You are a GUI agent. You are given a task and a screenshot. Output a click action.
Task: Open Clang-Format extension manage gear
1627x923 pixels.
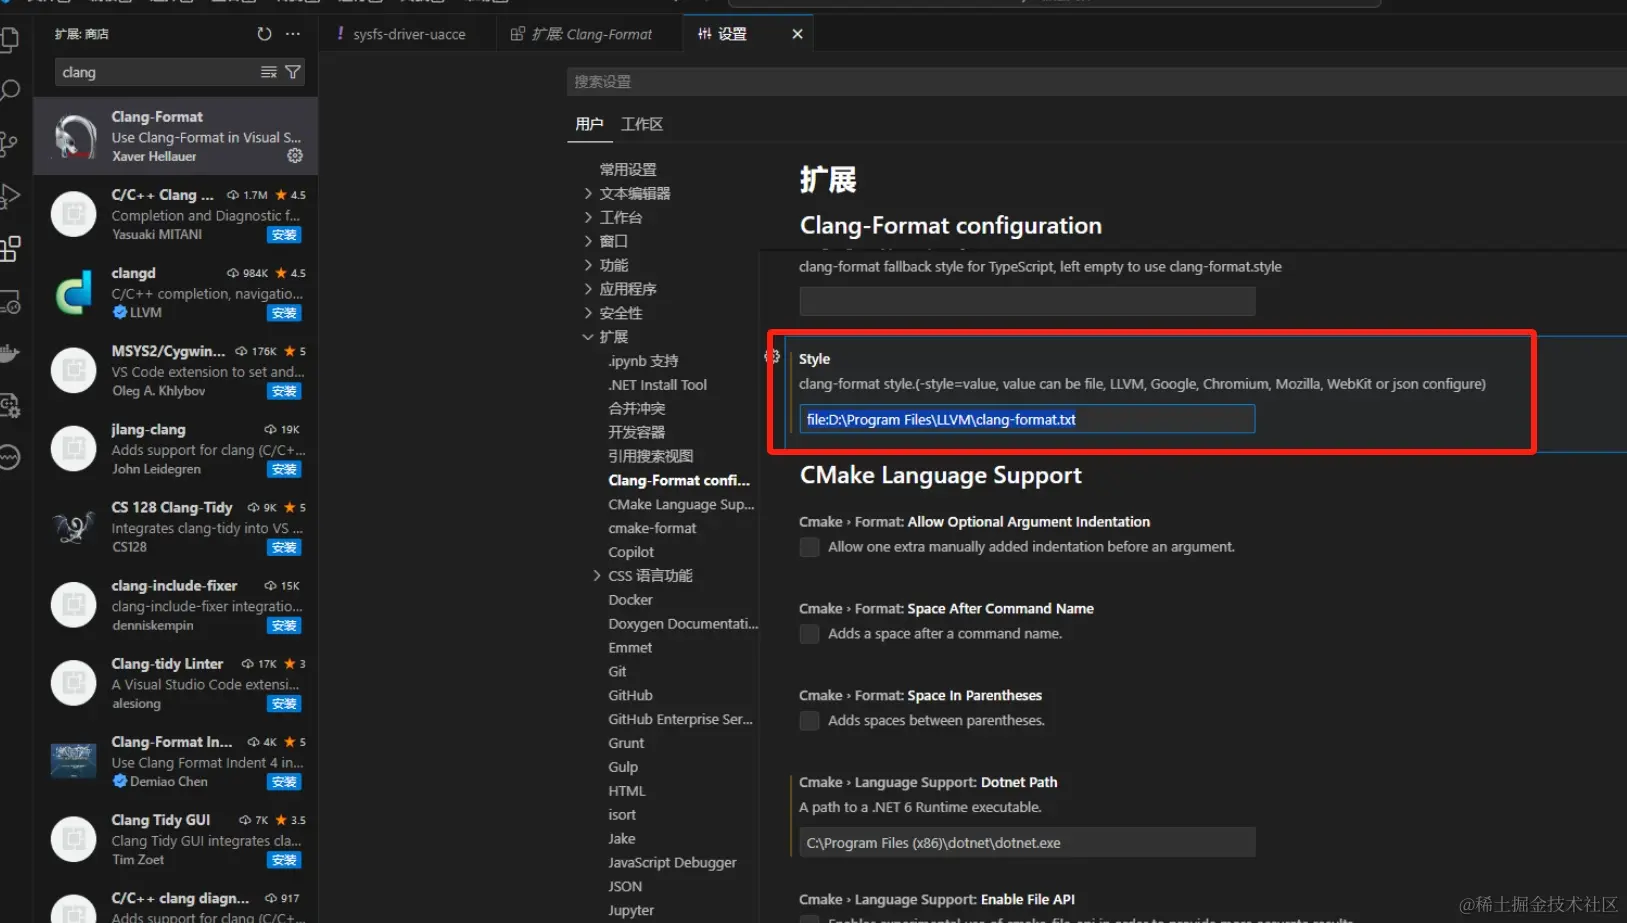pyautogui.click(x=295, y=156)
